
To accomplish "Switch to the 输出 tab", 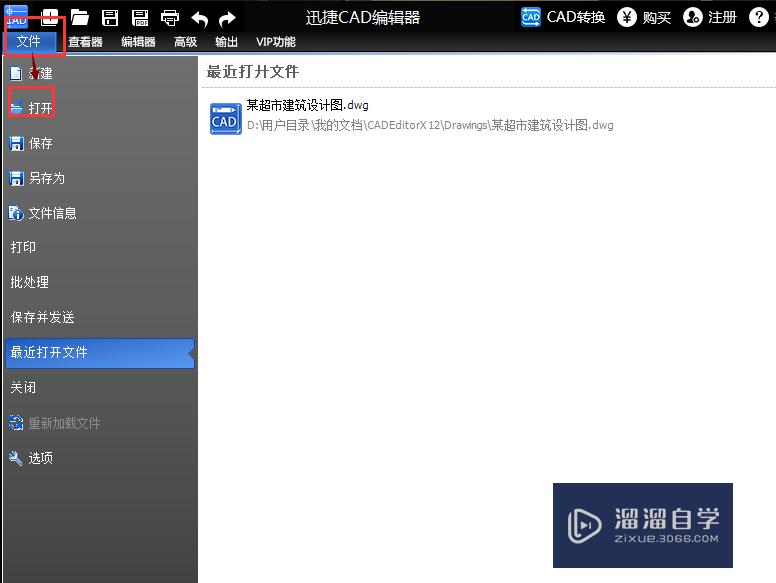I will click(x=226, y=42).
